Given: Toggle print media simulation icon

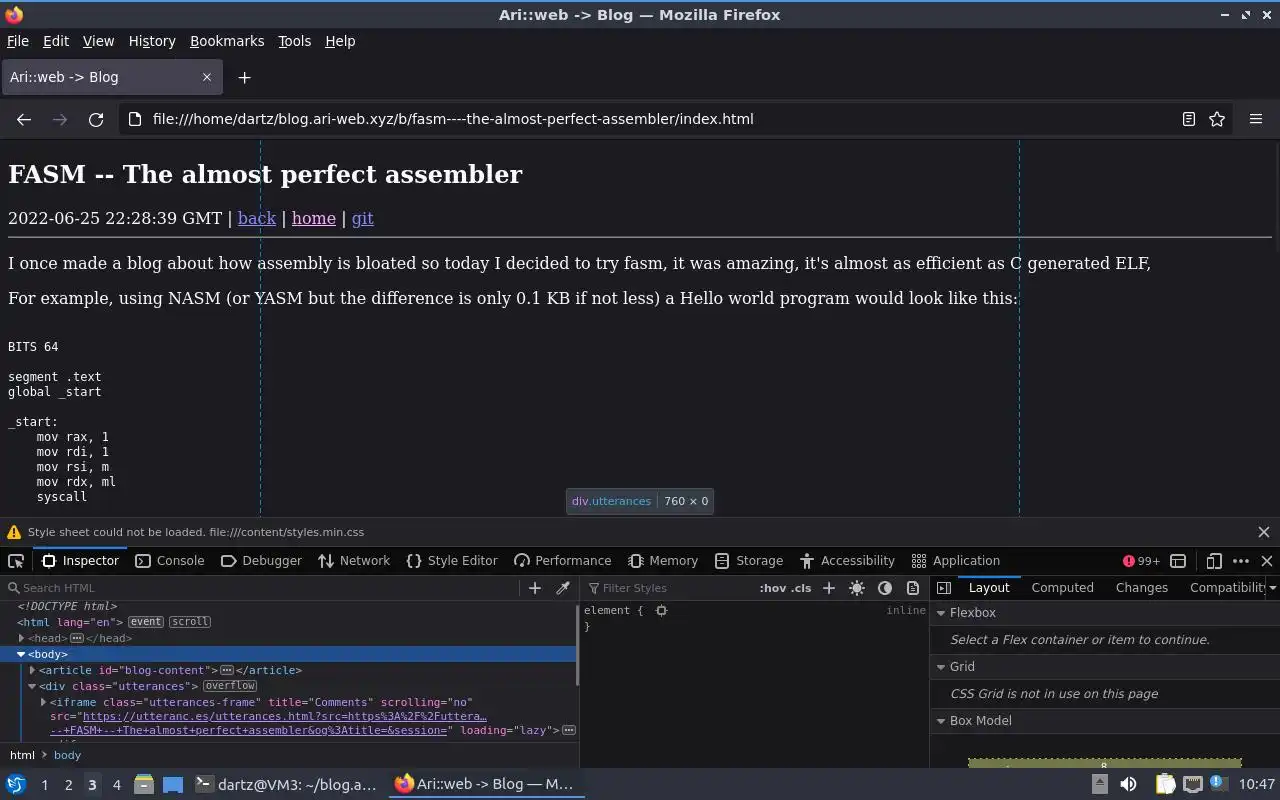Looking at the screenshot, I should pyautogui.click(x=913, y=588).
